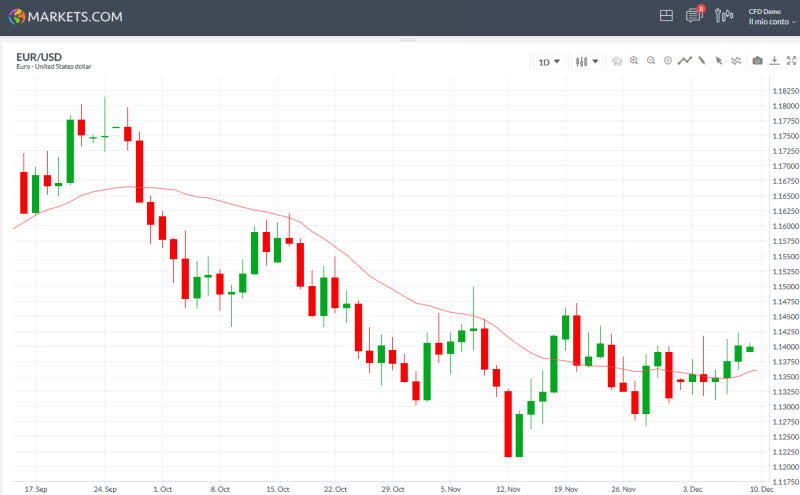Screen dimensions: 800x495
Task: Open the messages with notification badge
Action: tap(694, 16)
